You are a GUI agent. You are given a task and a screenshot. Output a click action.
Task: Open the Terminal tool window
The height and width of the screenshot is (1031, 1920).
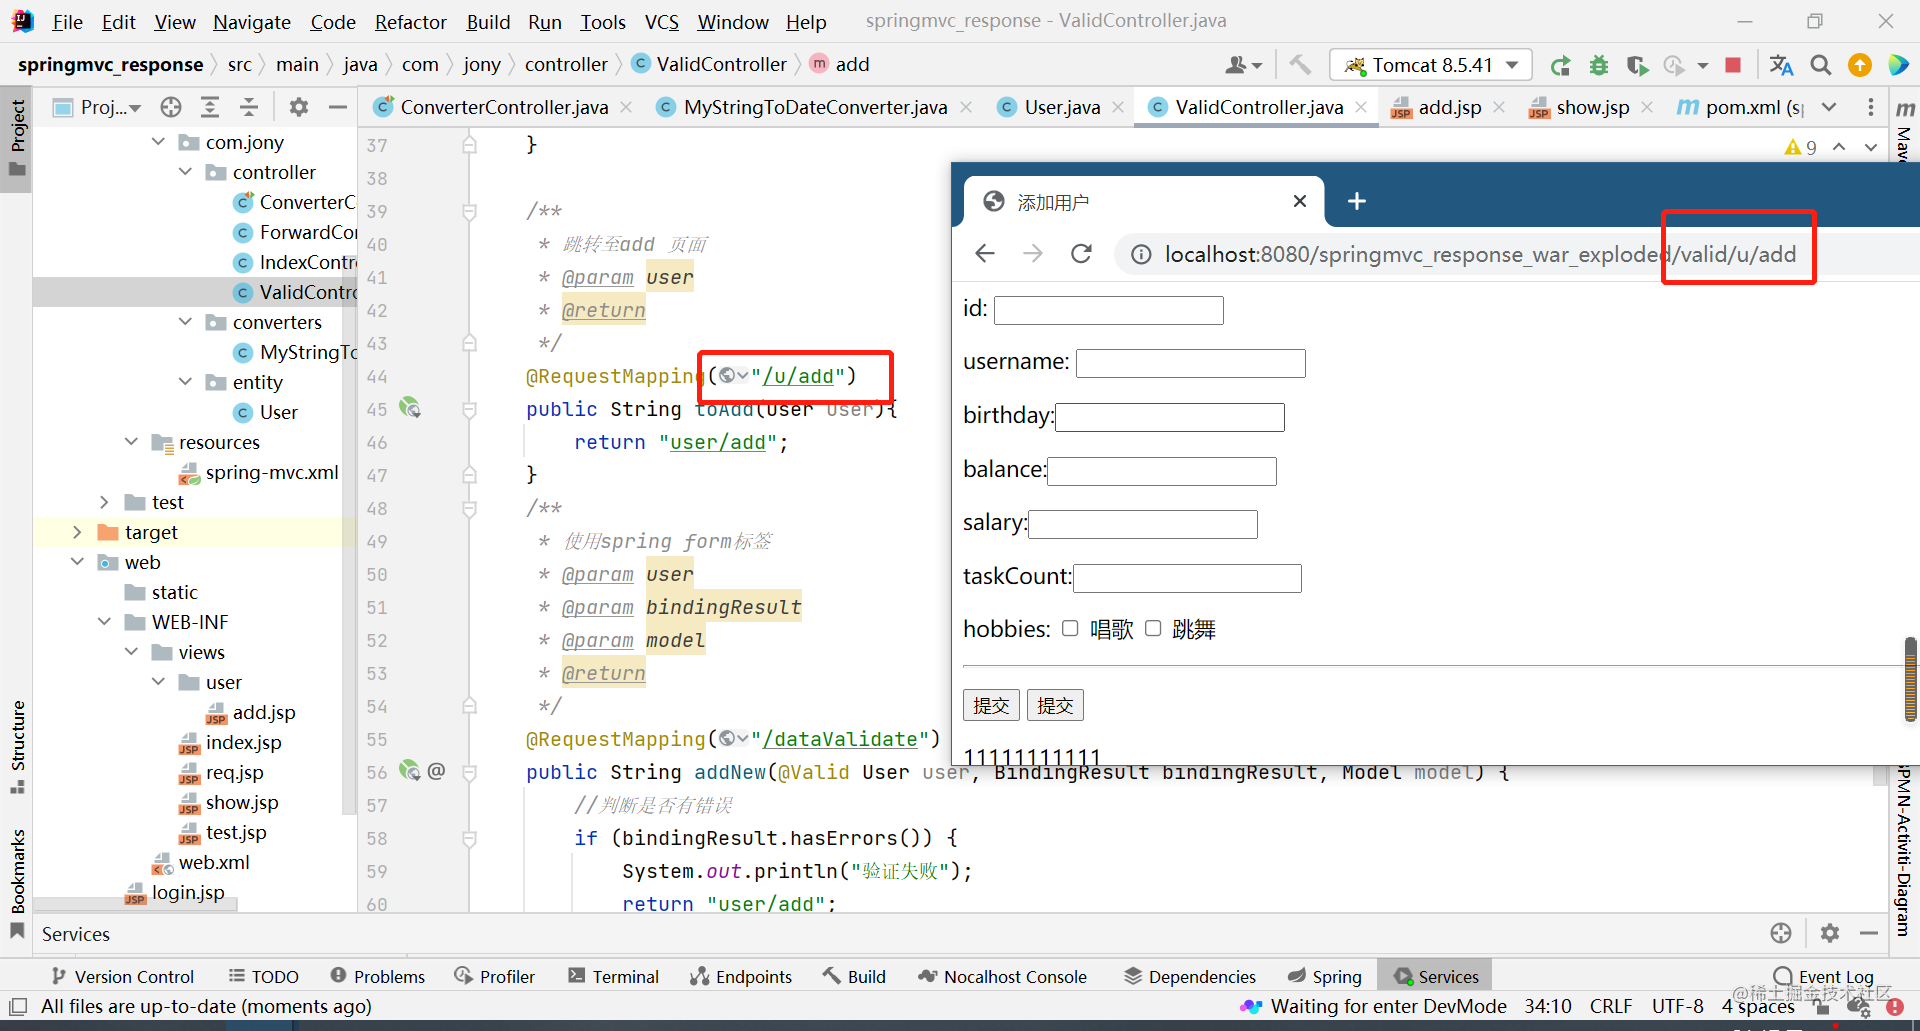[x=613, y=976]
